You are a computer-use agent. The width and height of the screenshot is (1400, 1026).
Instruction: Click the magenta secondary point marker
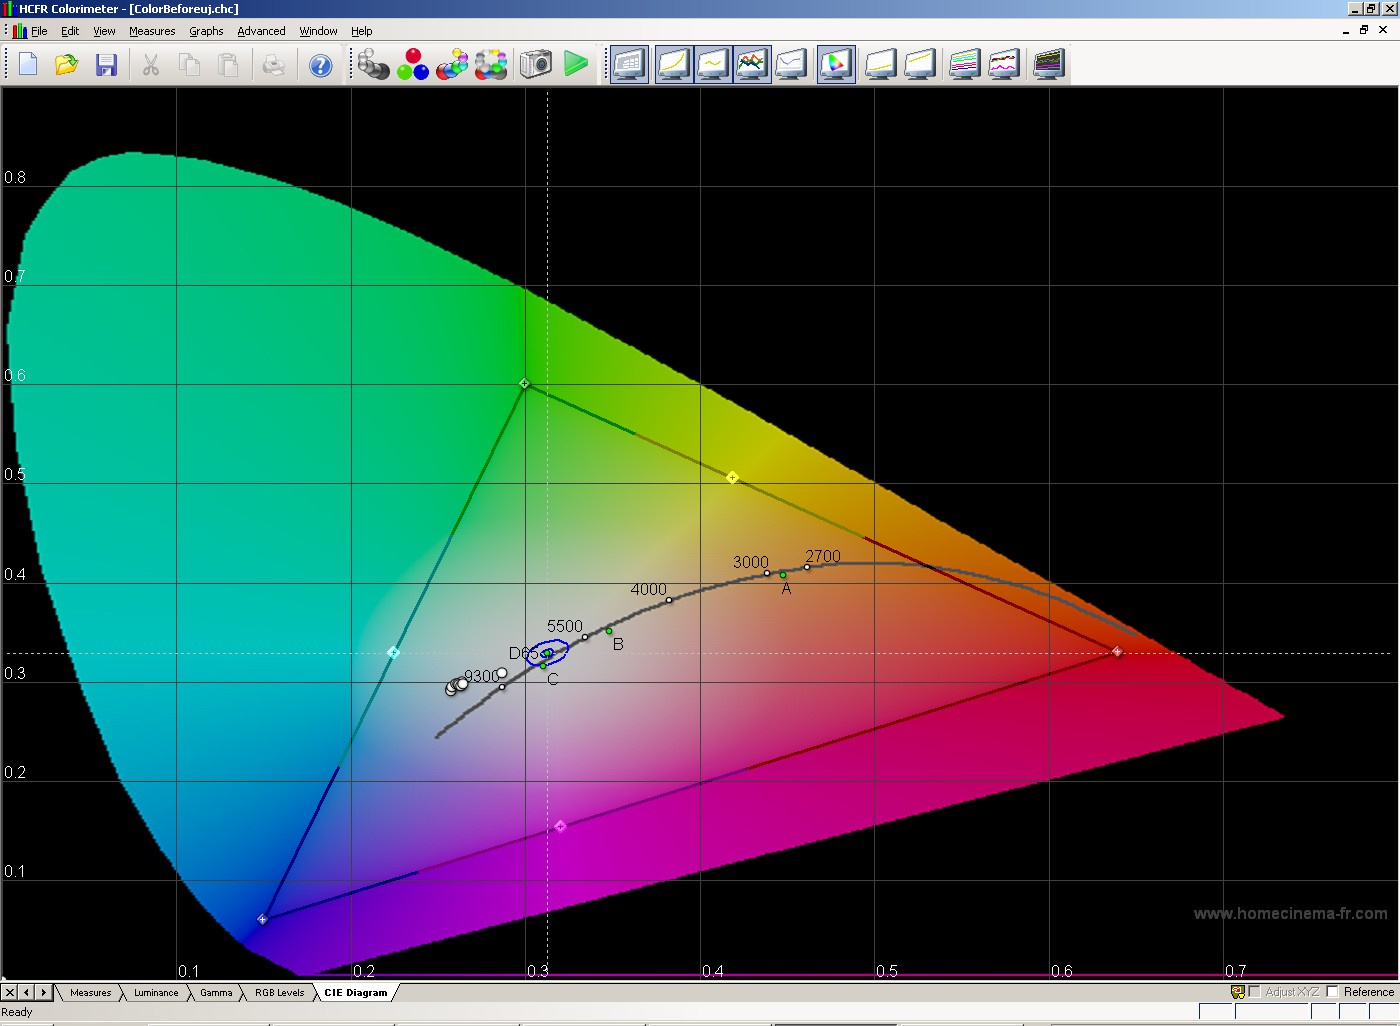click(x=560, y=826)
